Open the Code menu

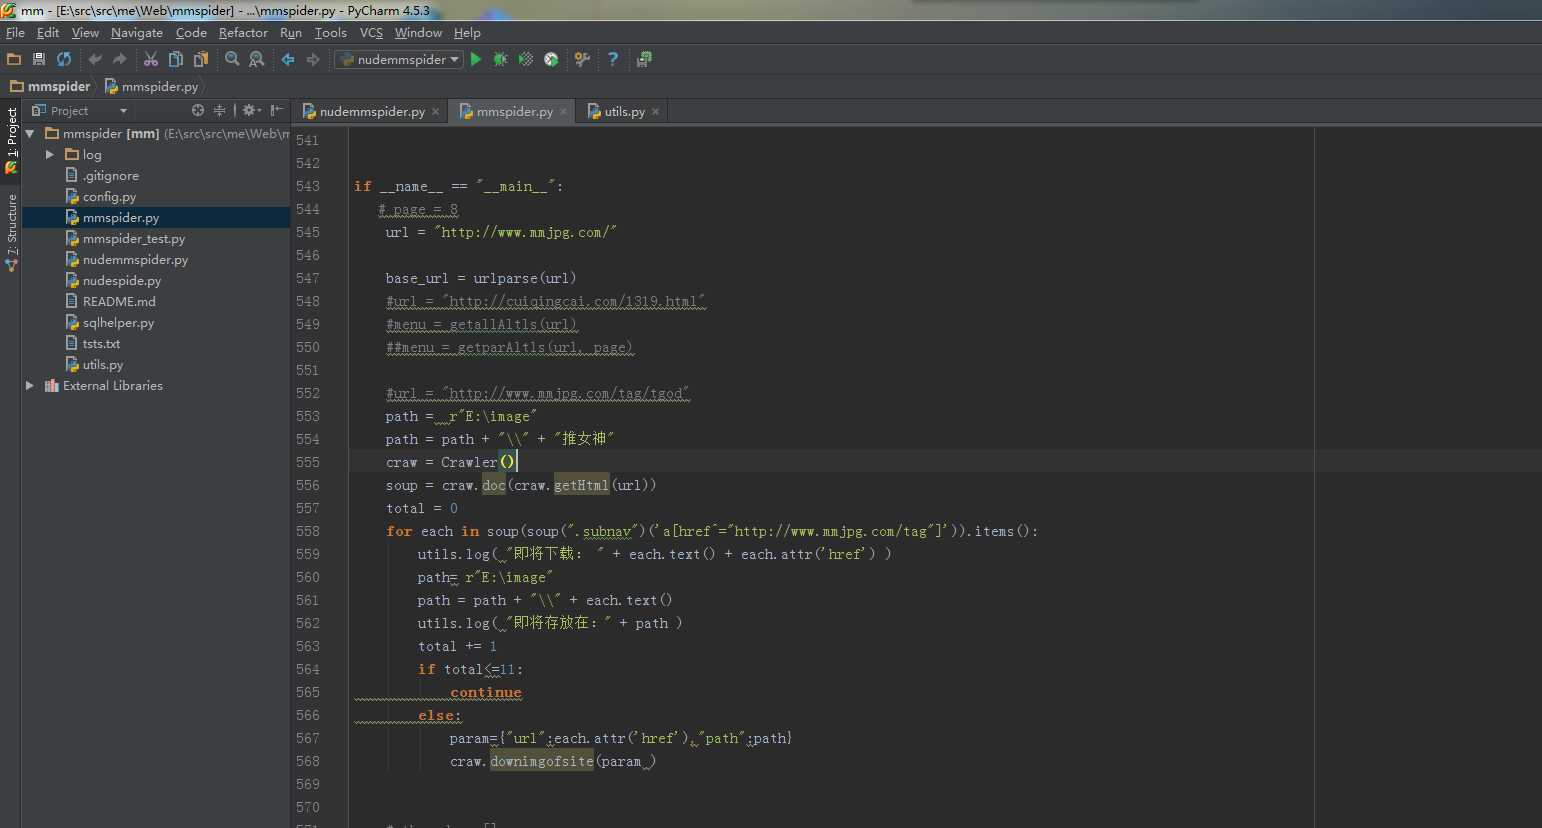191,33
